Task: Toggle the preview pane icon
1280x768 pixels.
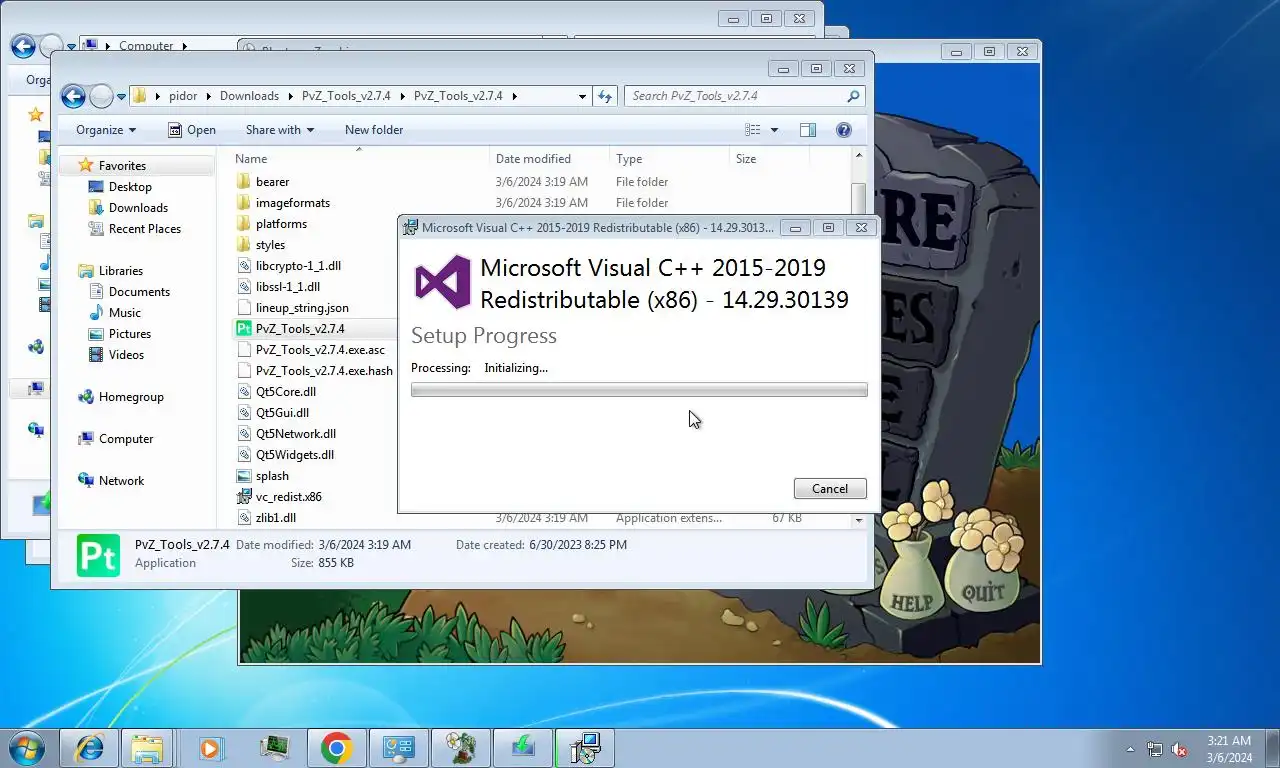Action: (808, 130)
